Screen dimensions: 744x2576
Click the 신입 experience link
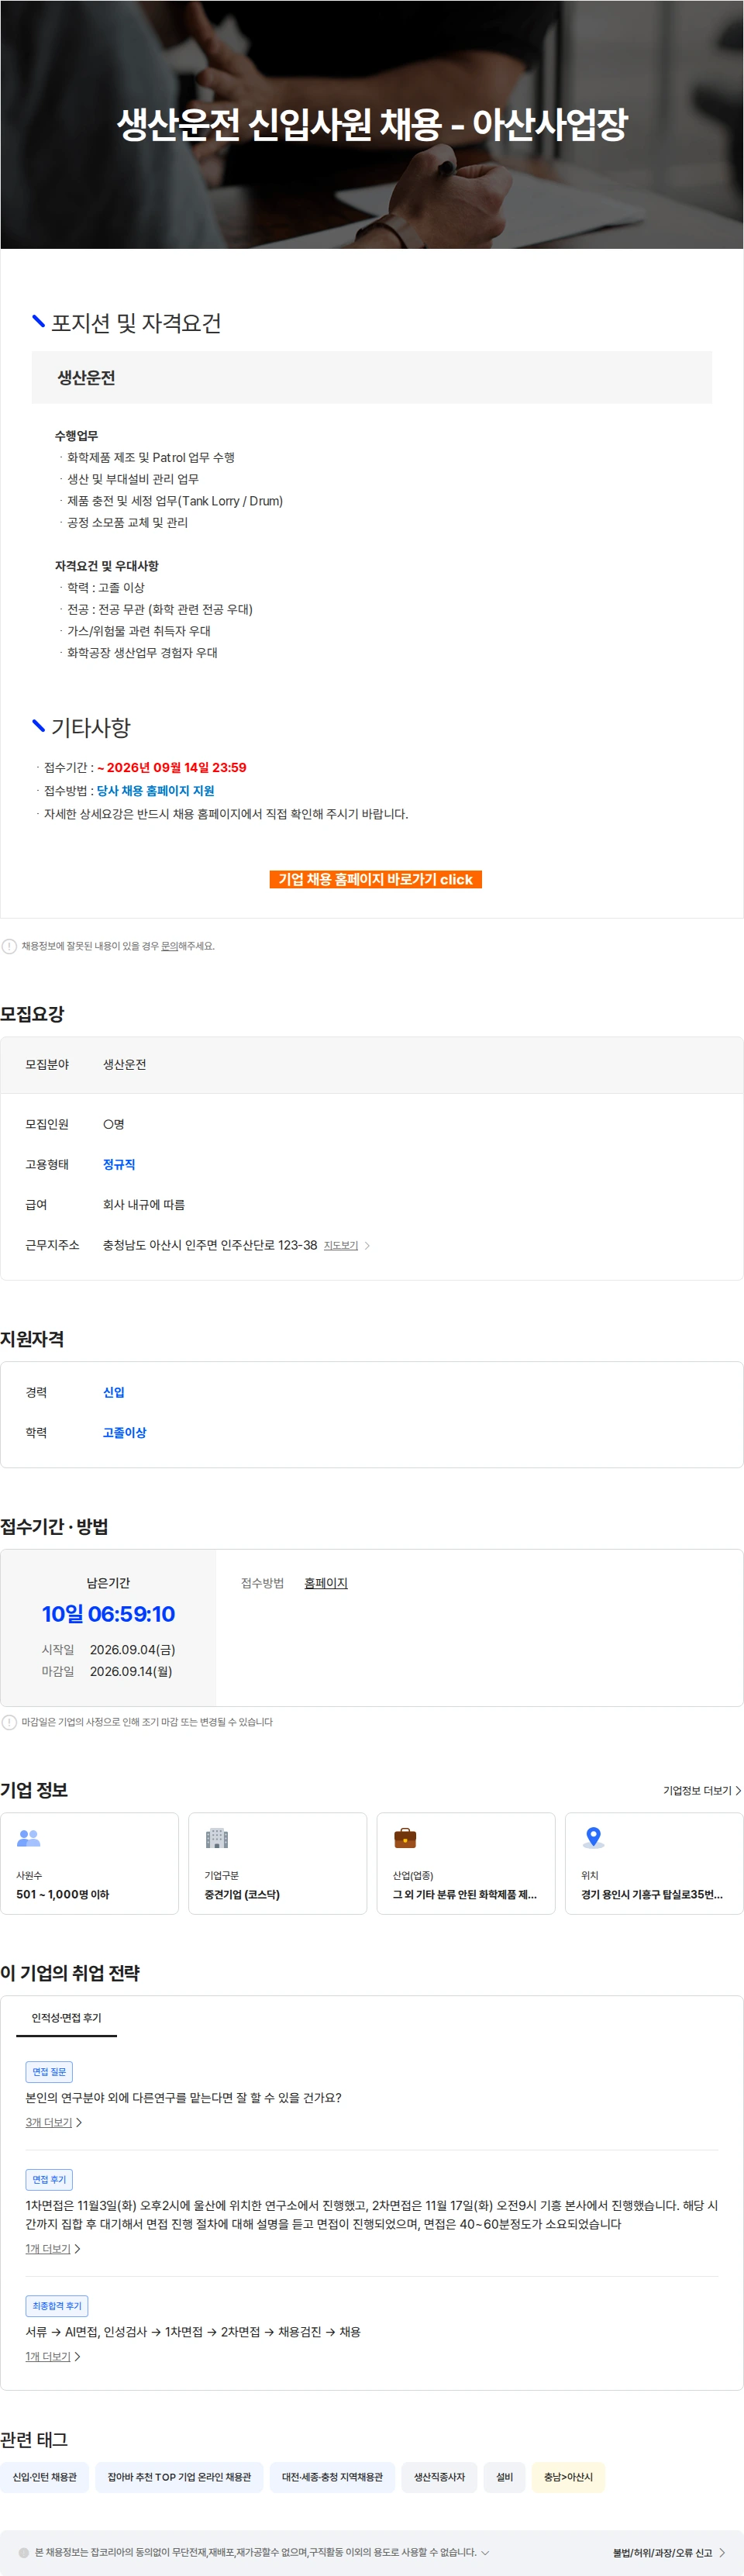click(x=114, y=1392)
